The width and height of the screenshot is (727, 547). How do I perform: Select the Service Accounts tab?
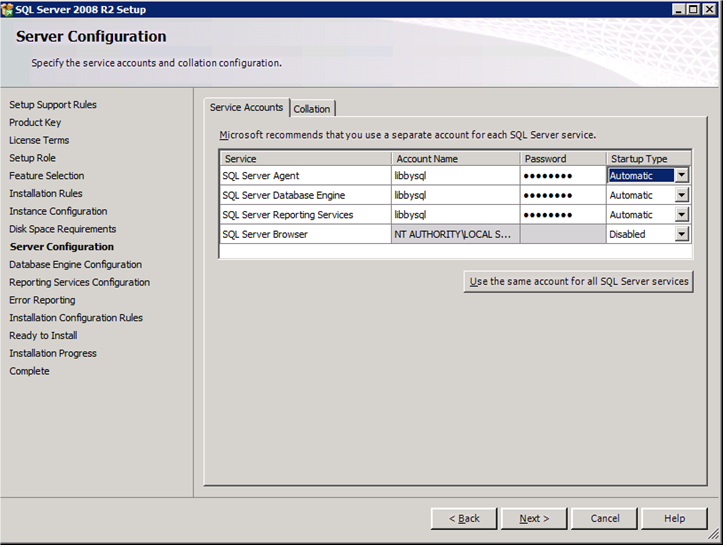pos(246,108)
